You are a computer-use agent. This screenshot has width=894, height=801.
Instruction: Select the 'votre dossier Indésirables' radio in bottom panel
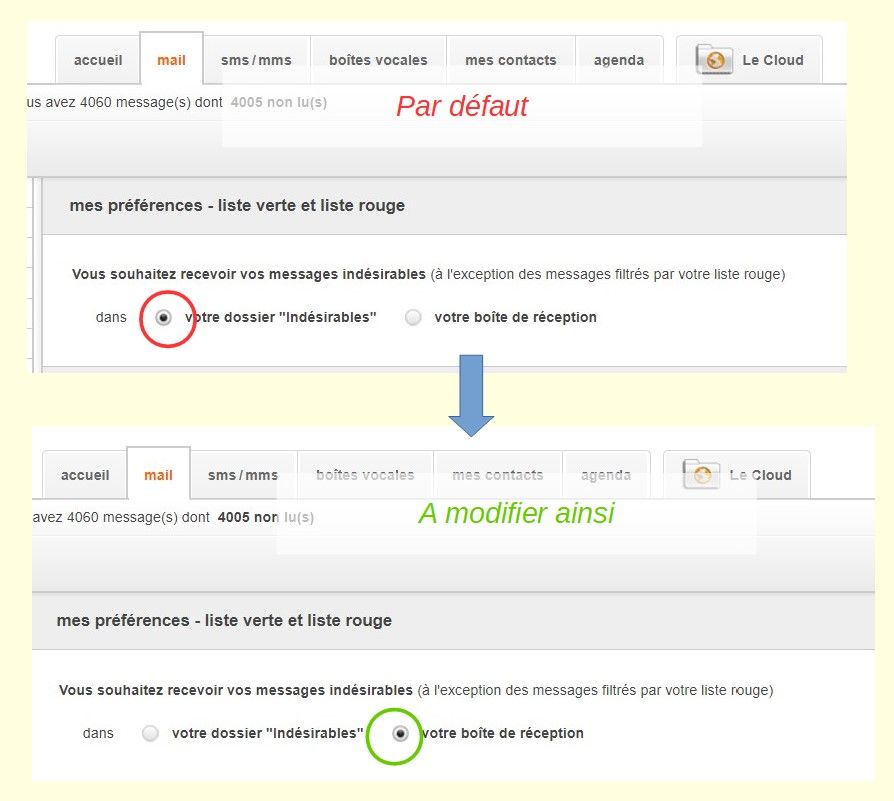click(x=151, y=733)
